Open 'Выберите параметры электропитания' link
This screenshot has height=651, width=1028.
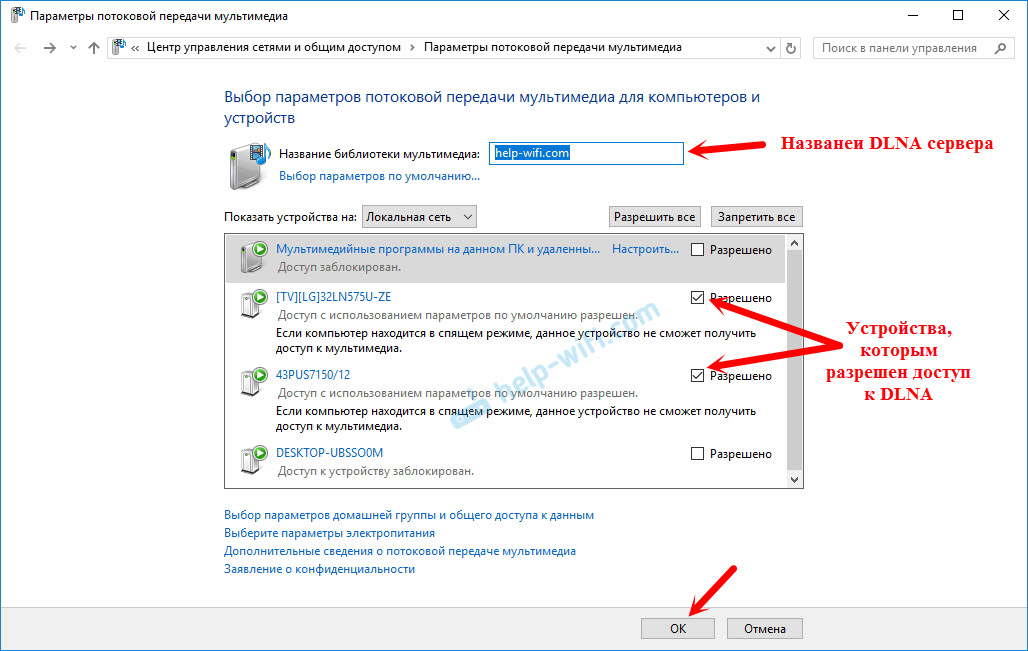pyautogui.click(x=329, y=534)
